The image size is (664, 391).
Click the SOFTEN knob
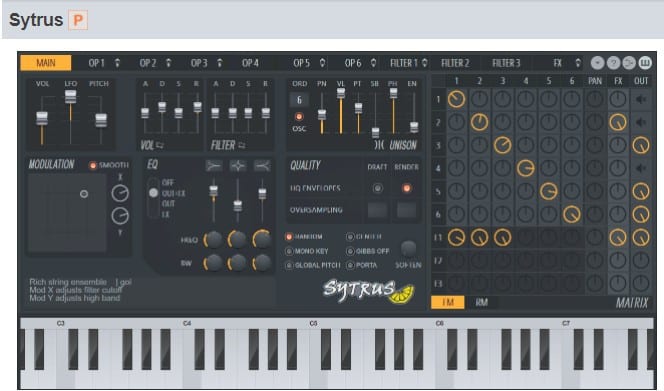(x=408, y=248)
